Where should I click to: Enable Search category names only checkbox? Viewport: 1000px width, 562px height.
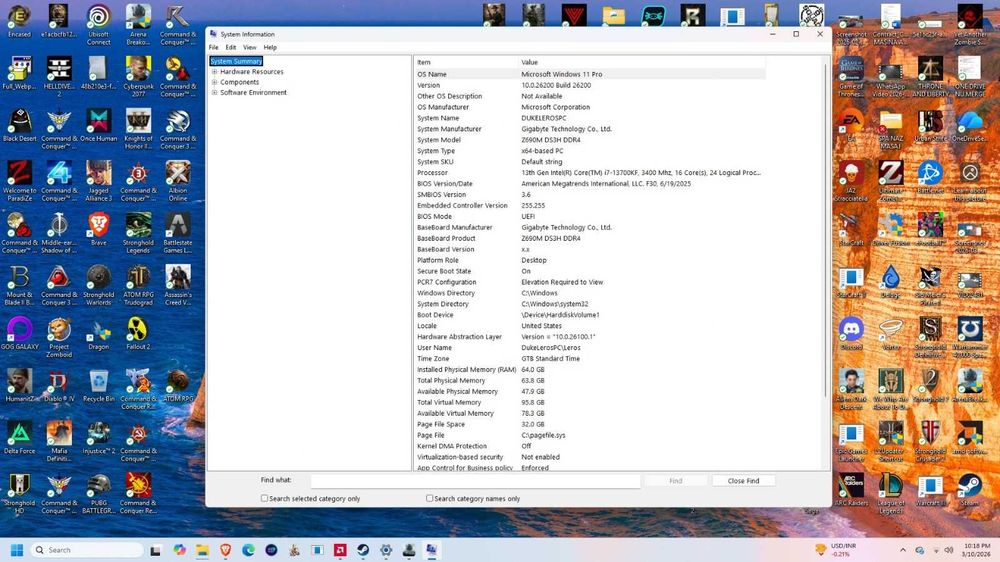[x=429, y=498]
